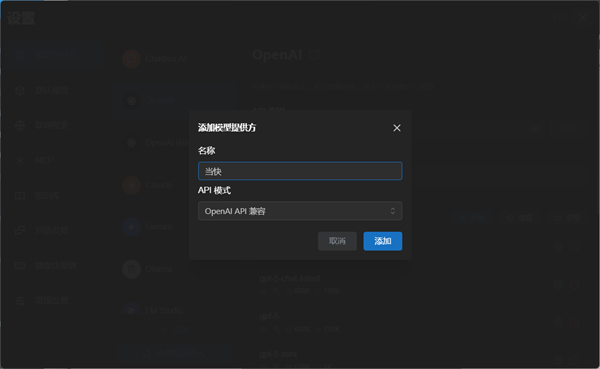The width and height of the screenshot is (600, 369).
Task: Close the 添加模型提供方 dialog with X
Action: (x=397, y=128)
